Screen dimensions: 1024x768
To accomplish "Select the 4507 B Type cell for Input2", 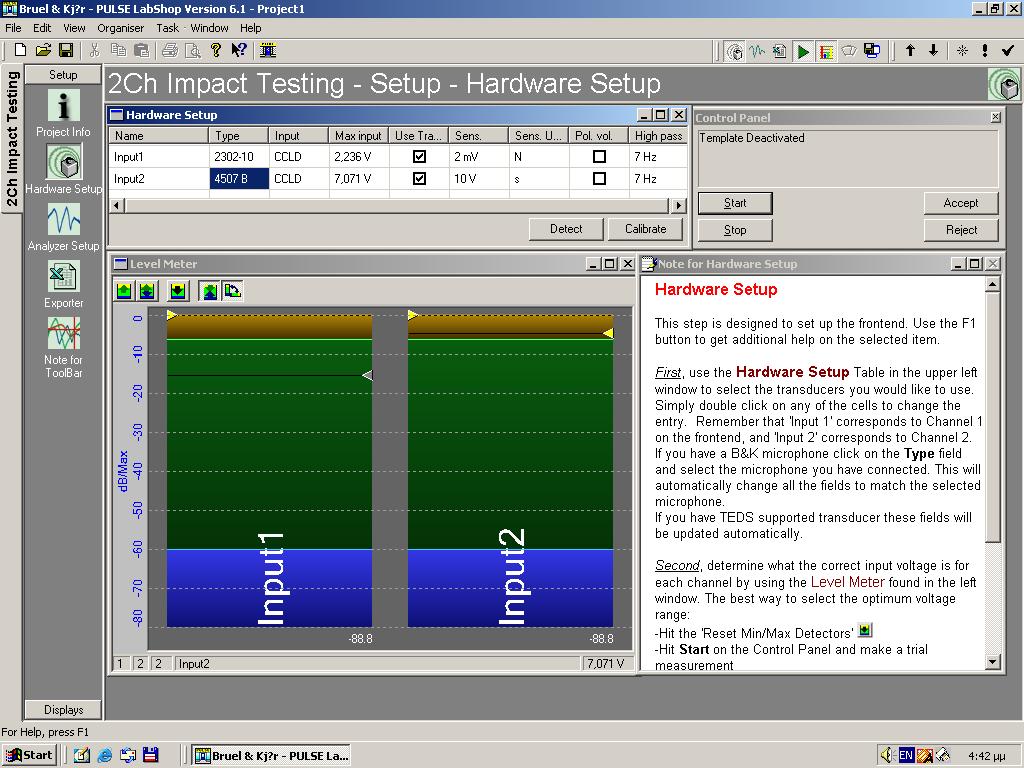I will 239,178.
